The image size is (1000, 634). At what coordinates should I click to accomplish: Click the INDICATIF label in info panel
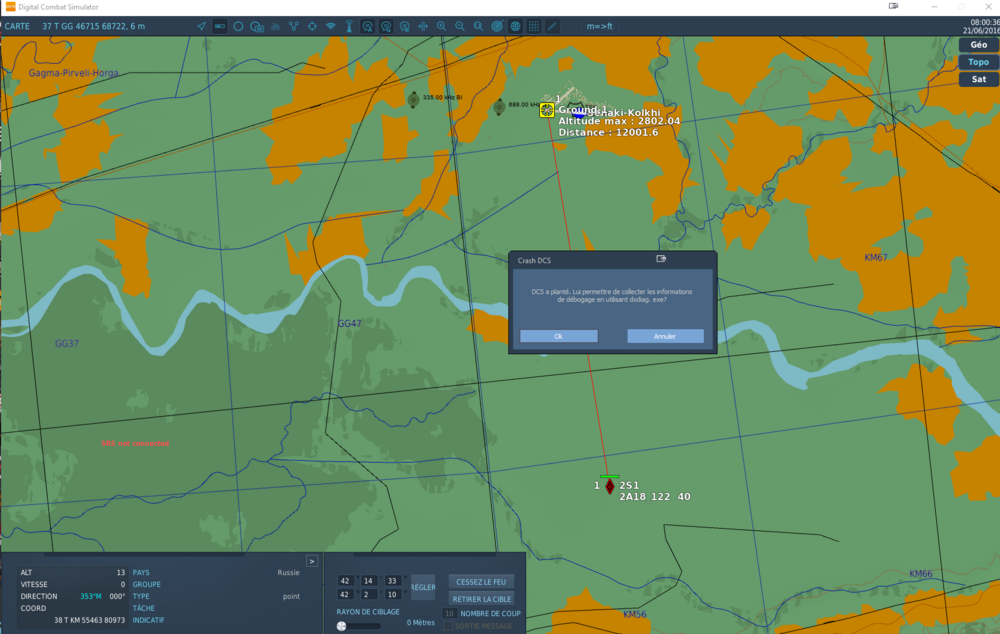pyautogui.click(x=149, y=620)
